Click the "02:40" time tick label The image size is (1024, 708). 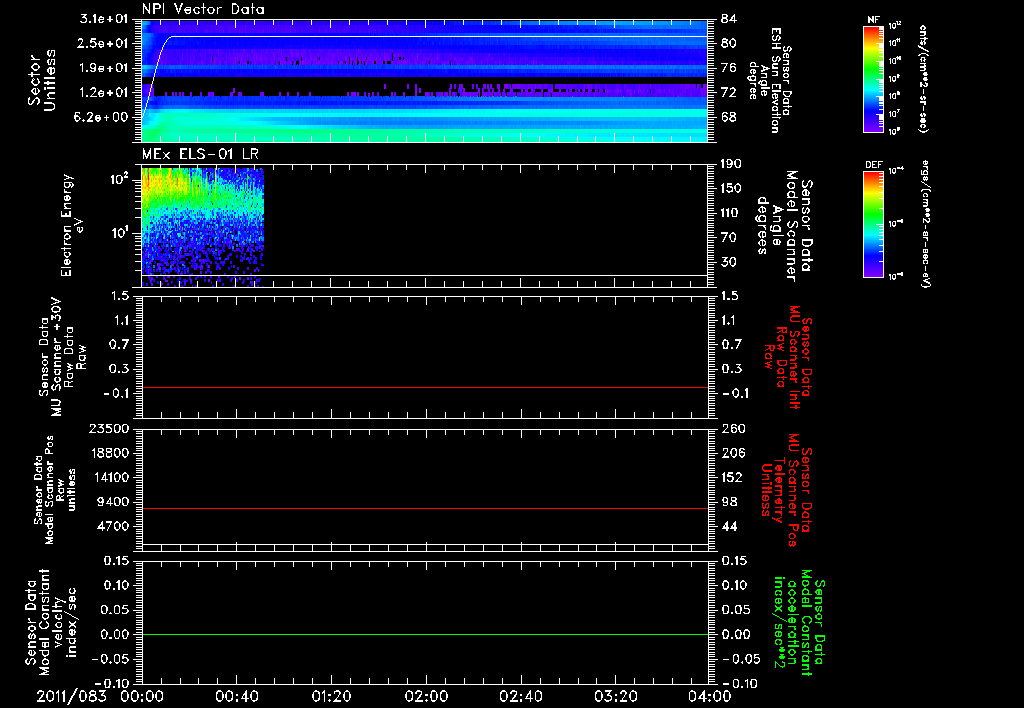point(520,696)
